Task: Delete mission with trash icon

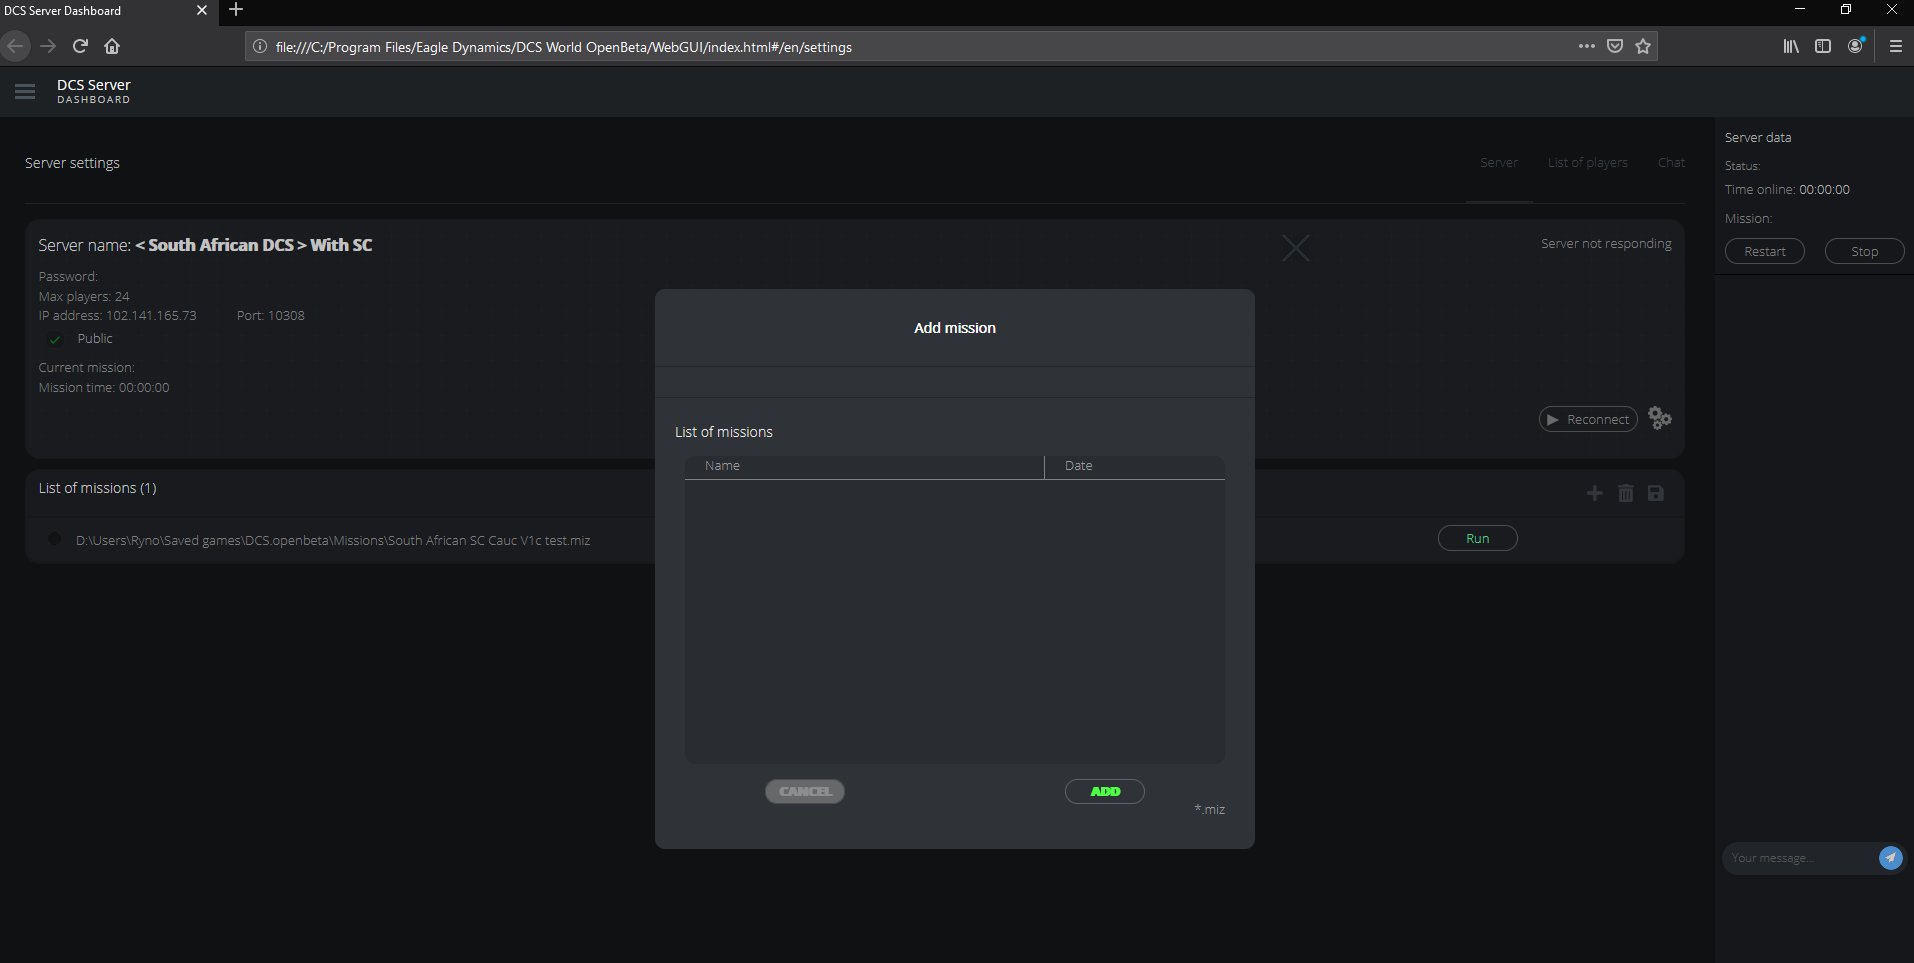Action: [1626, 493]
